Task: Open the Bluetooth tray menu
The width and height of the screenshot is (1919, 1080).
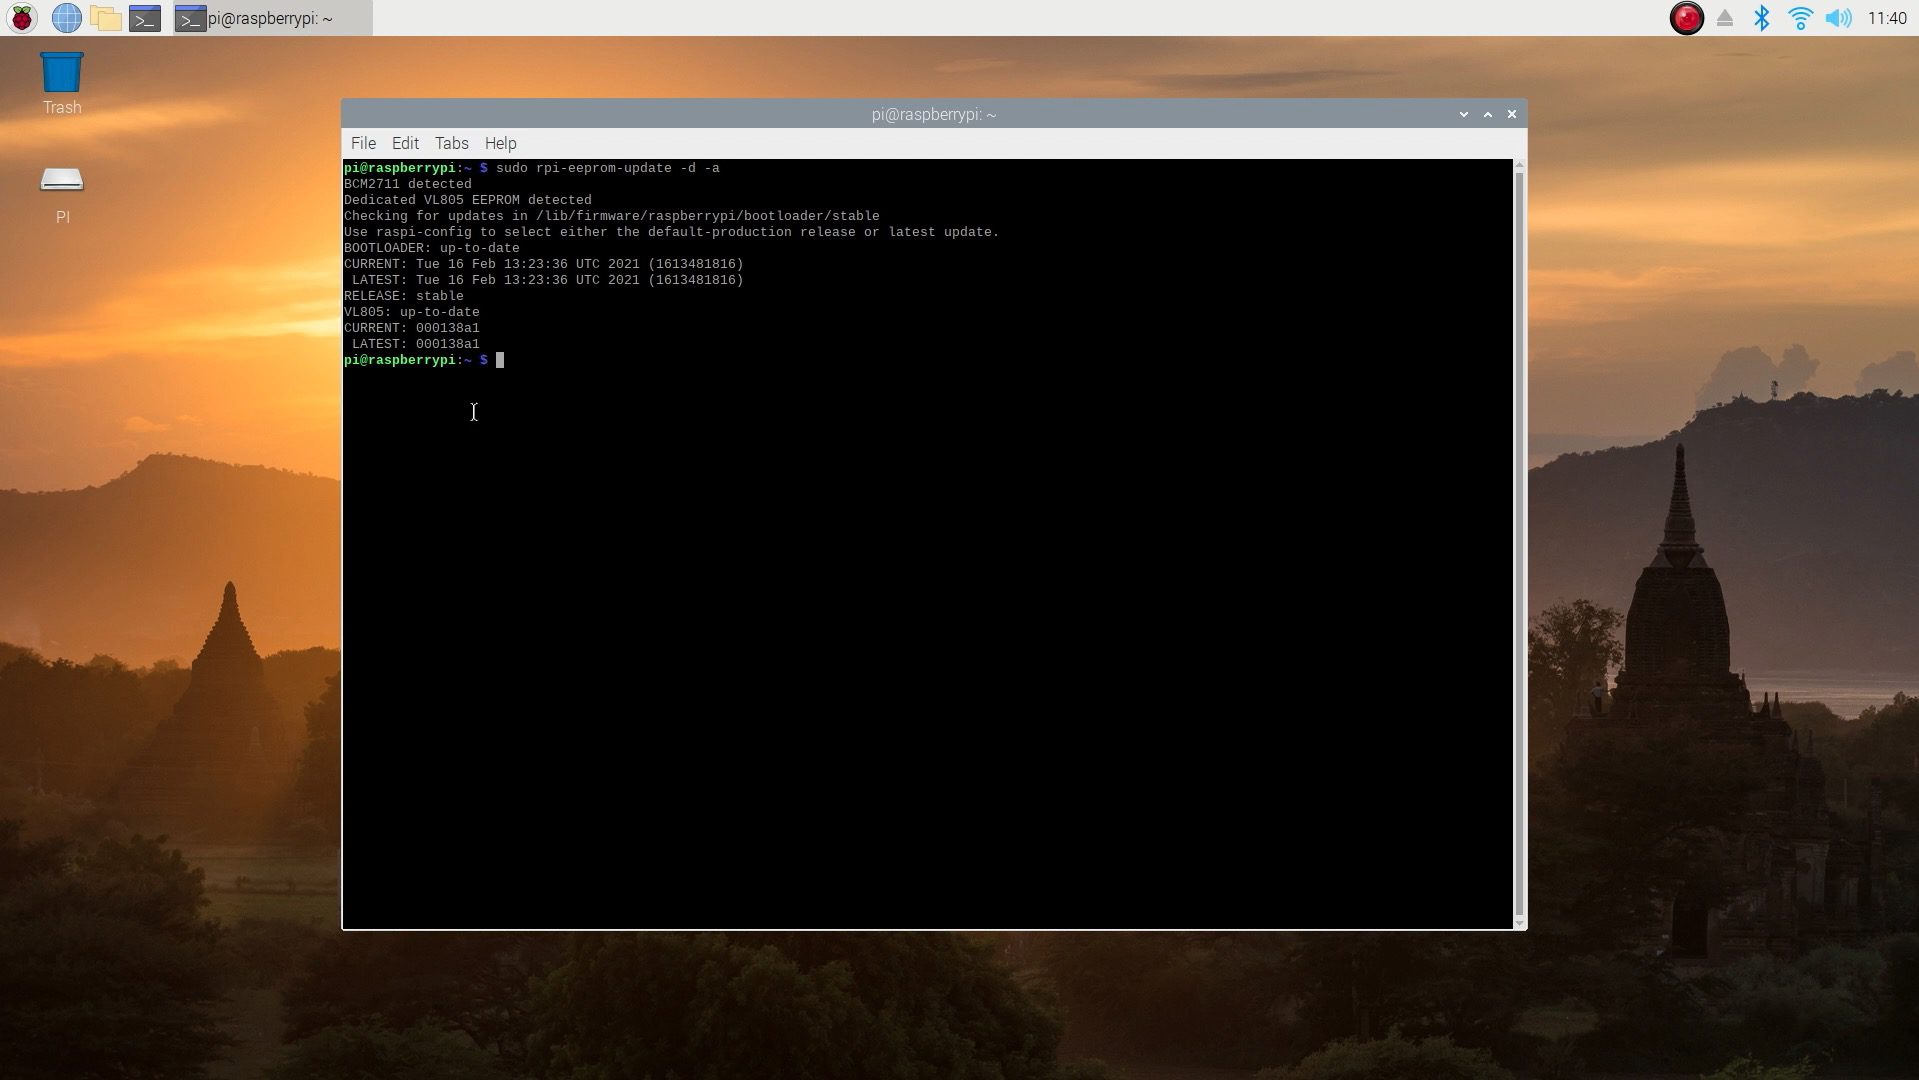Action: click(x=1762, y=18)
